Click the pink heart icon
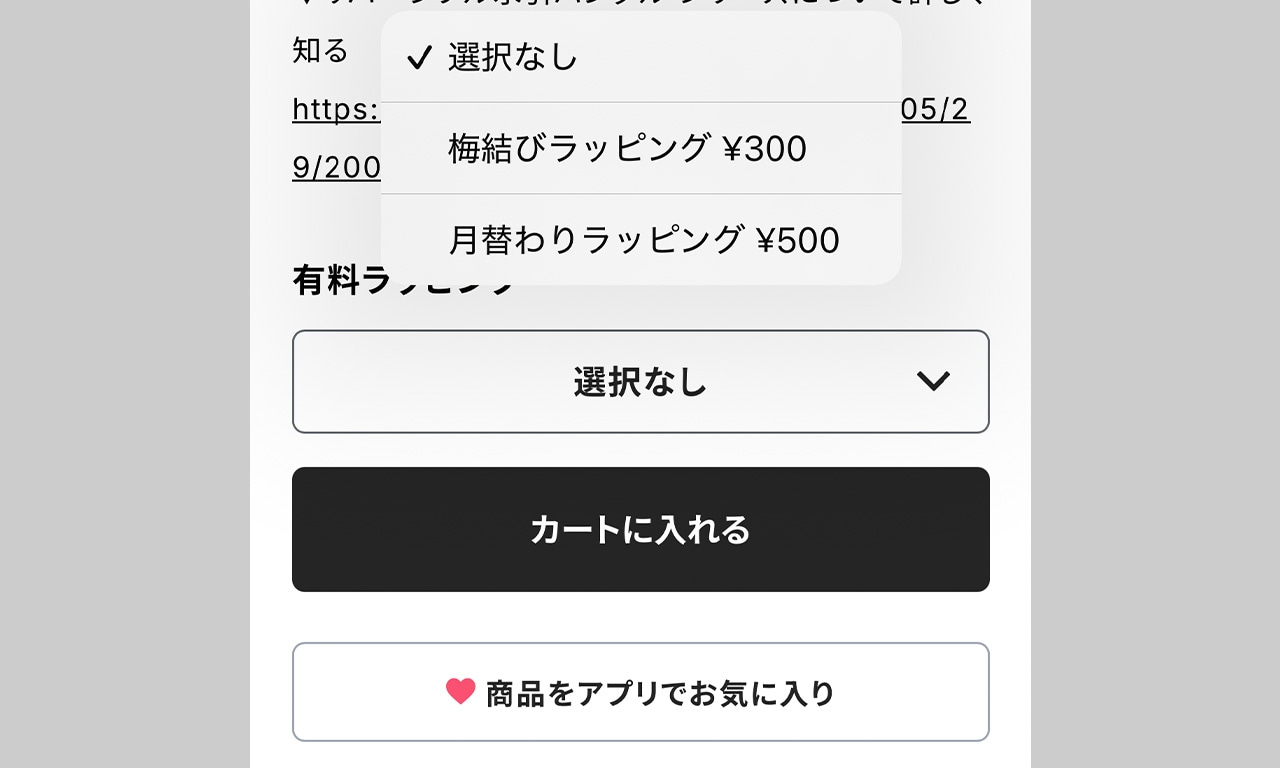Screen dimensions: 1280x768 (x=460, y=691)
